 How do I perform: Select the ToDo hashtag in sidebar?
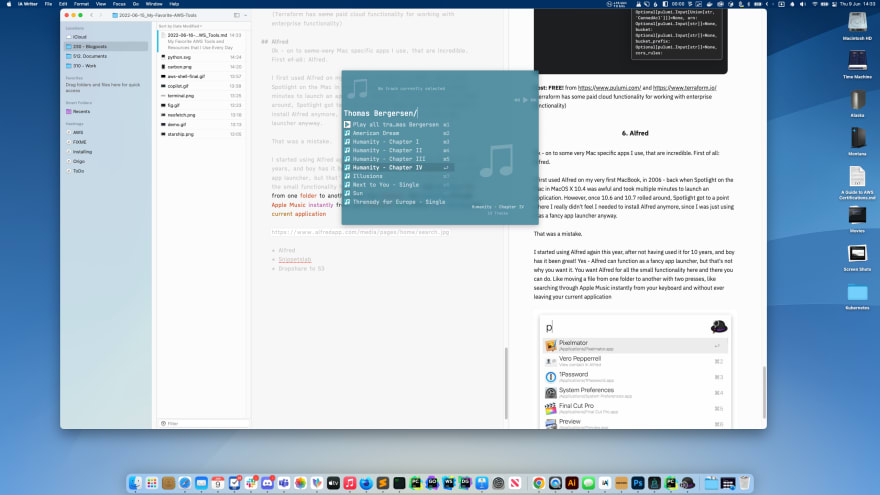tap(106, 171)
